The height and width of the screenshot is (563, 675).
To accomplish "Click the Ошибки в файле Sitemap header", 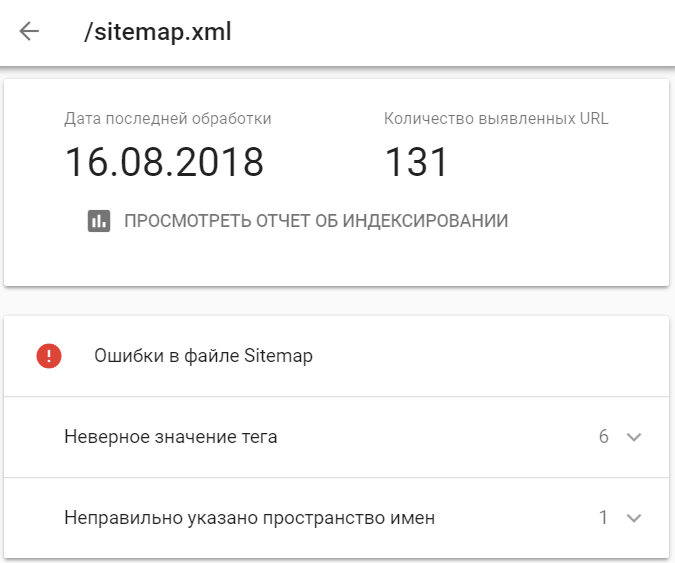I will pos(203,356).
